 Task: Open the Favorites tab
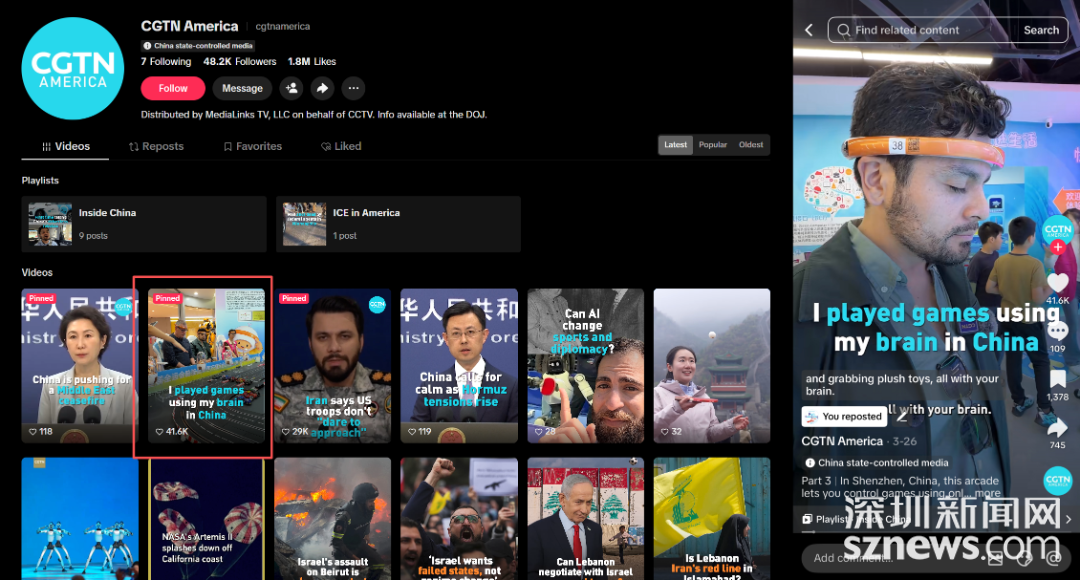[x=253, y=146]
